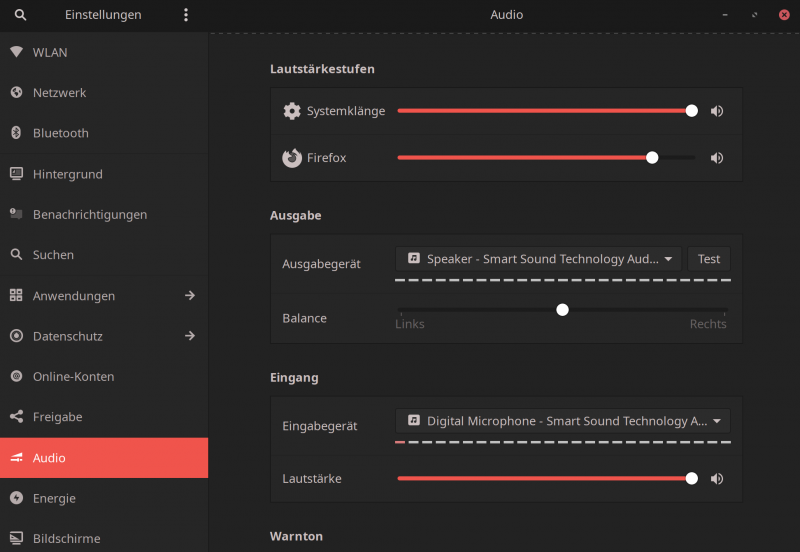Mute Systemklänge with its speaker icon
Screen dimensions: 800x552
coord(717,111)
